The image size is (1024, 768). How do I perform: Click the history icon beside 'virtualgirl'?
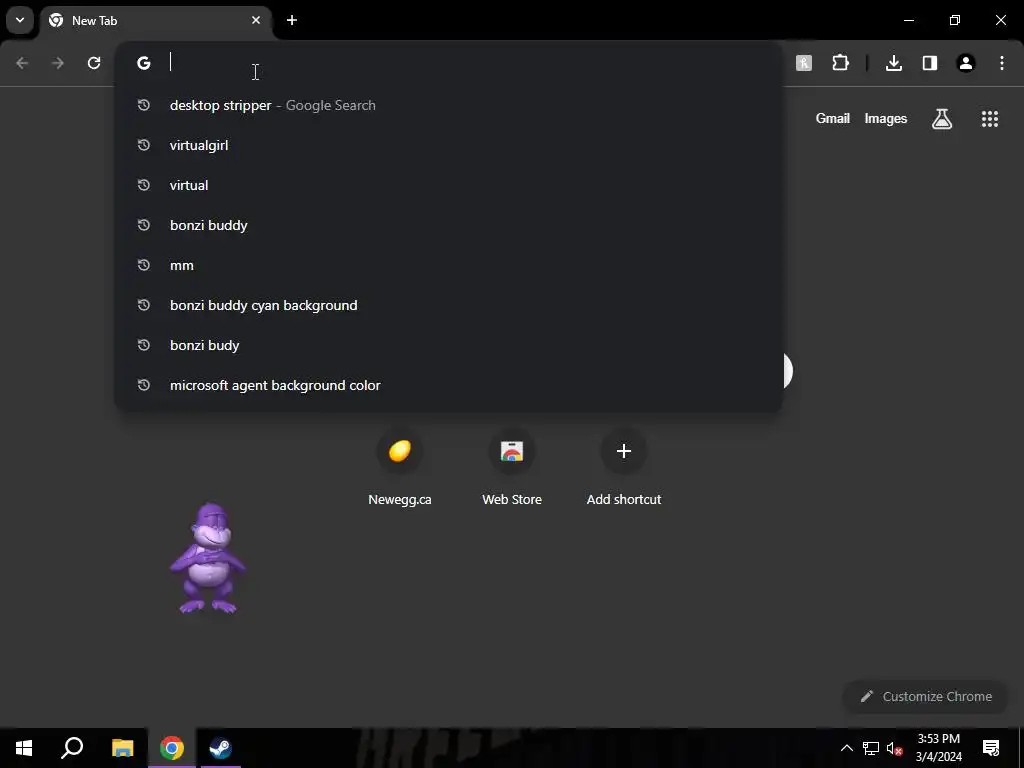coord(144,145)
